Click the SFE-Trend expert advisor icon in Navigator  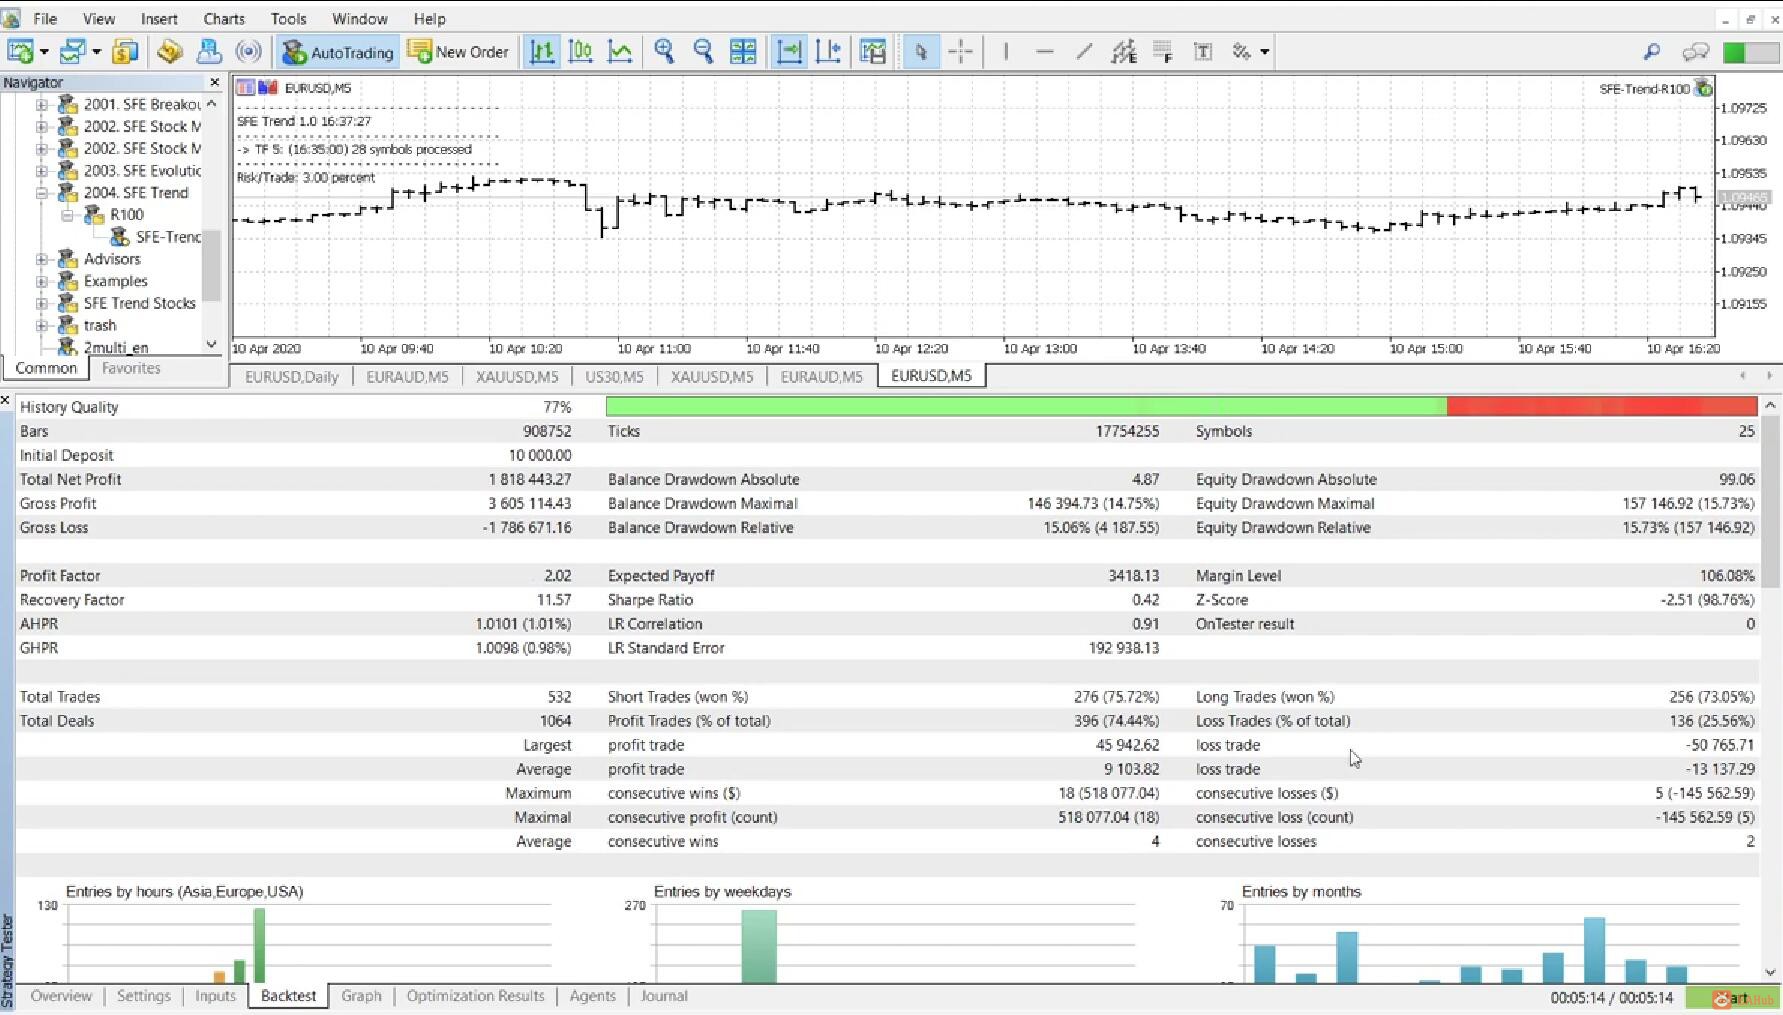[119, 237]
